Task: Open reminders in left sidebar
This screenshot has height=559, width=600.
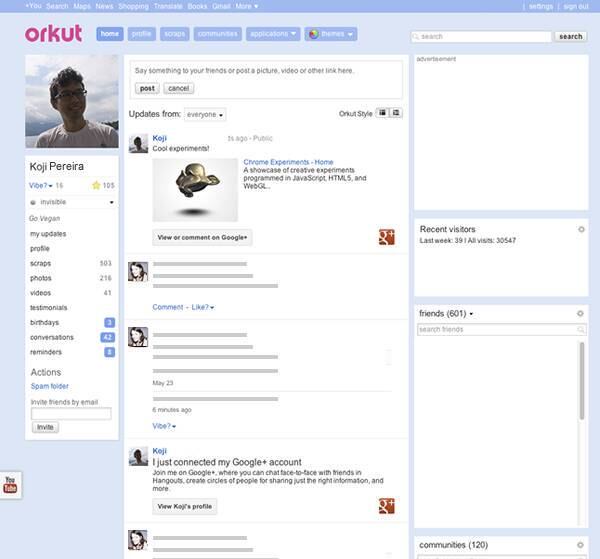Action: click(x=46, y=352)
